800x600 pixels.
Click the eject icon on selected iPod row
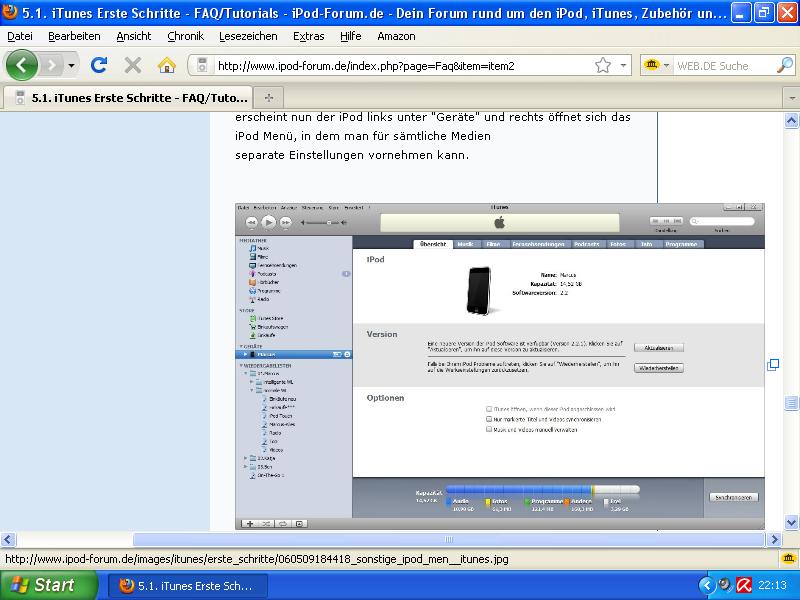coord(347,354)
